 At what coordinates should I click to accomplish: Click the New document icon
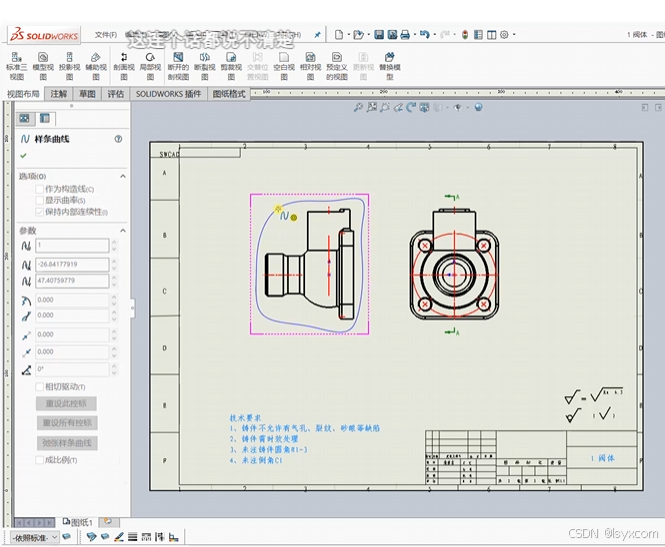(339, 35)
